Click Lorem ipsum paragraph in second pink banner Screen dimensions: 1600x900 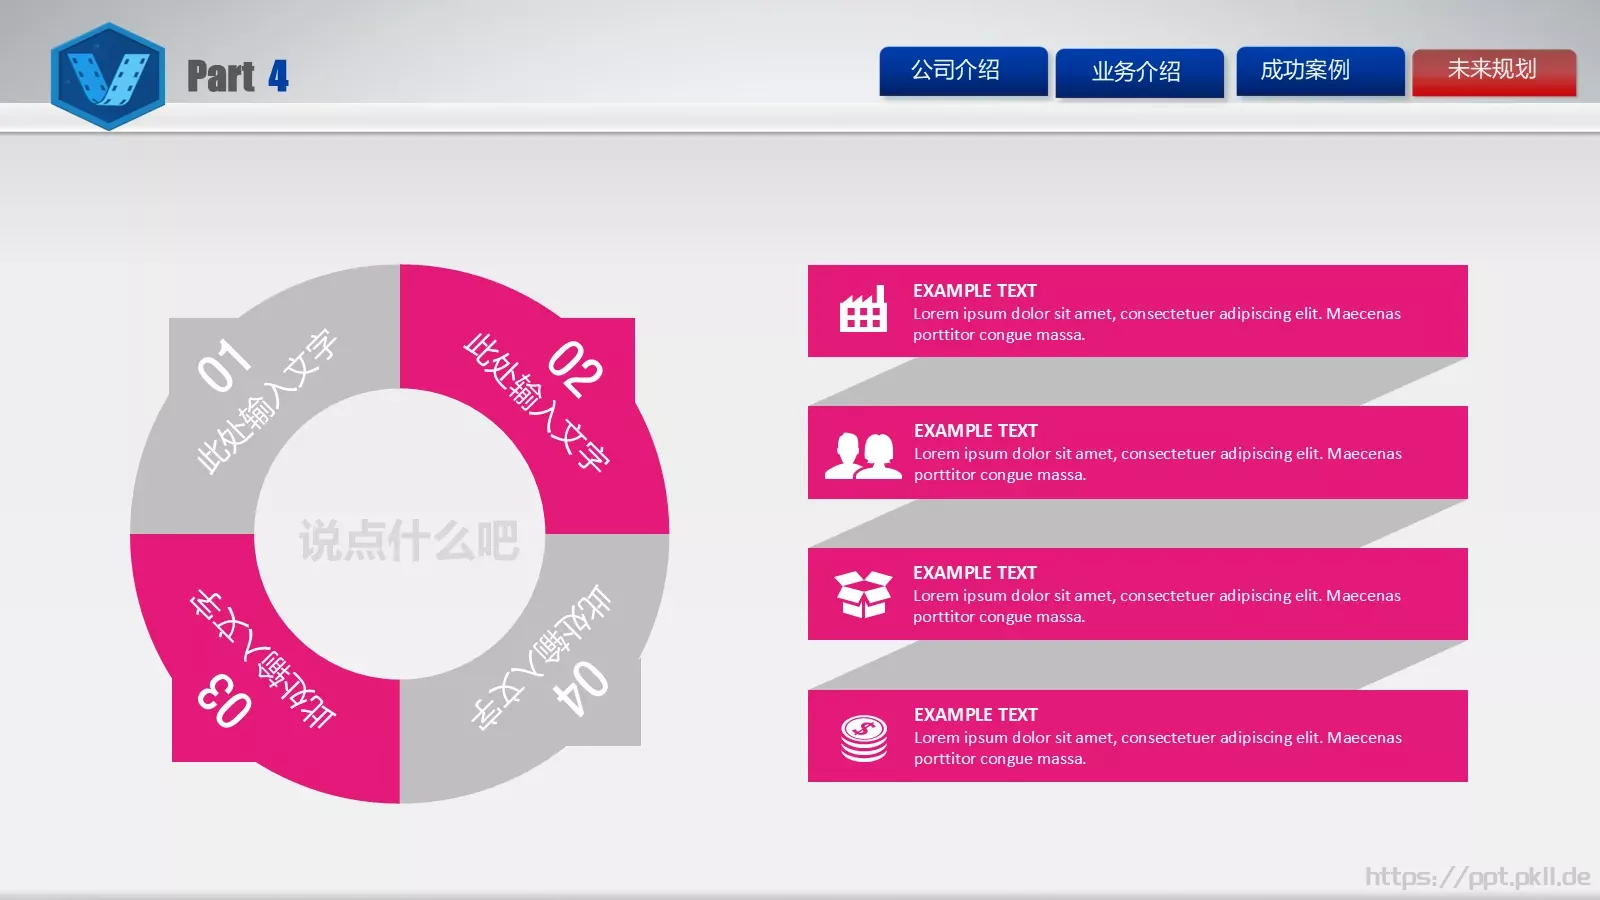click(x=1158, y=464)
